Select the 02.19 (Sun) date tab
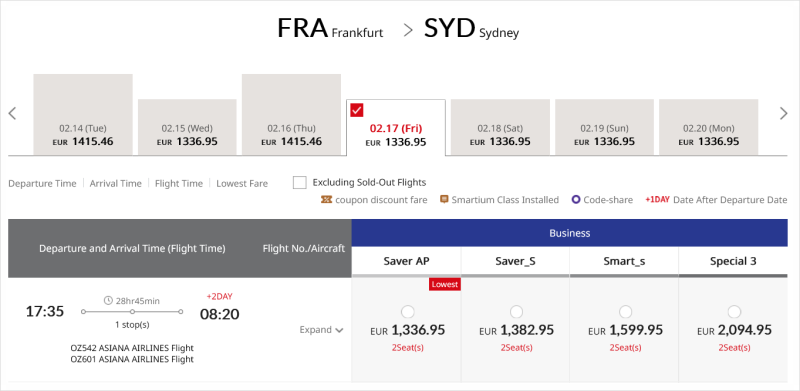Screen dimensions: 800x391 tap(605, 127)
